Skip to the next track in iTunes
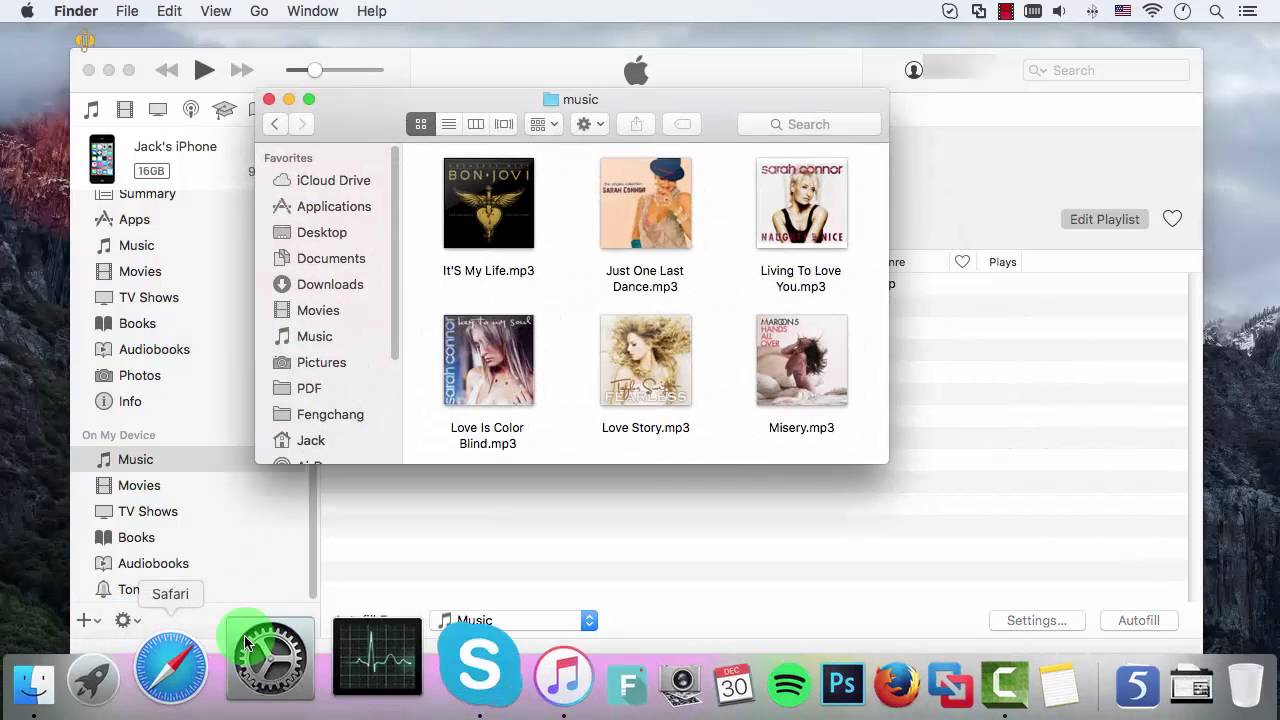The image size is (1280, 720). pyautogui.click(x=242, y=70)
